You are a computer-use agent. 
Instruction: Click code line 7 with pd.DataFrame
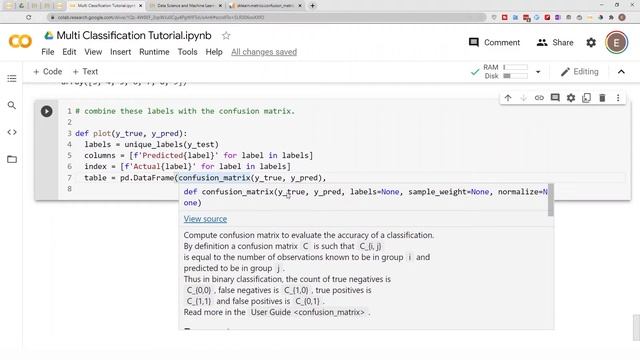pyautogui.click(x=205, y=178)
